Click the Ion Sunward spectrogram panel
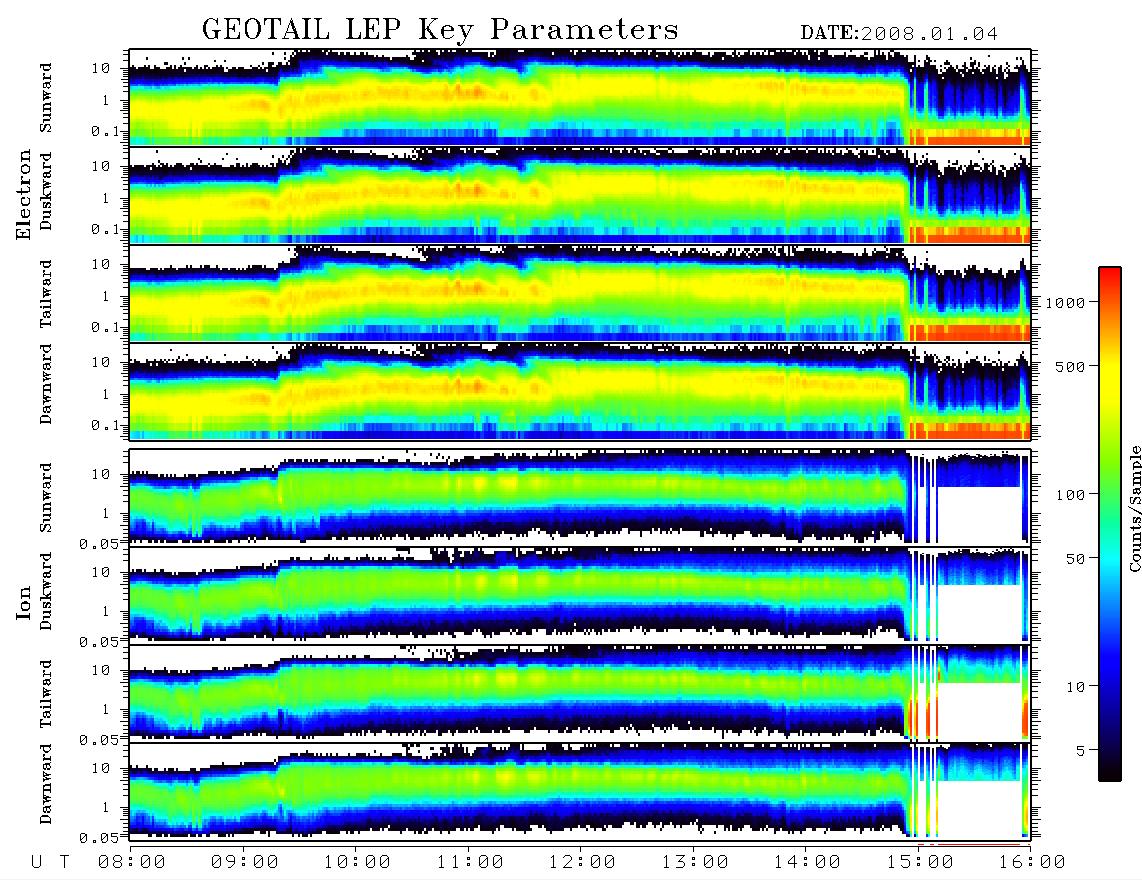This screenshot has height=880, width=1142. tap(580, 496)
